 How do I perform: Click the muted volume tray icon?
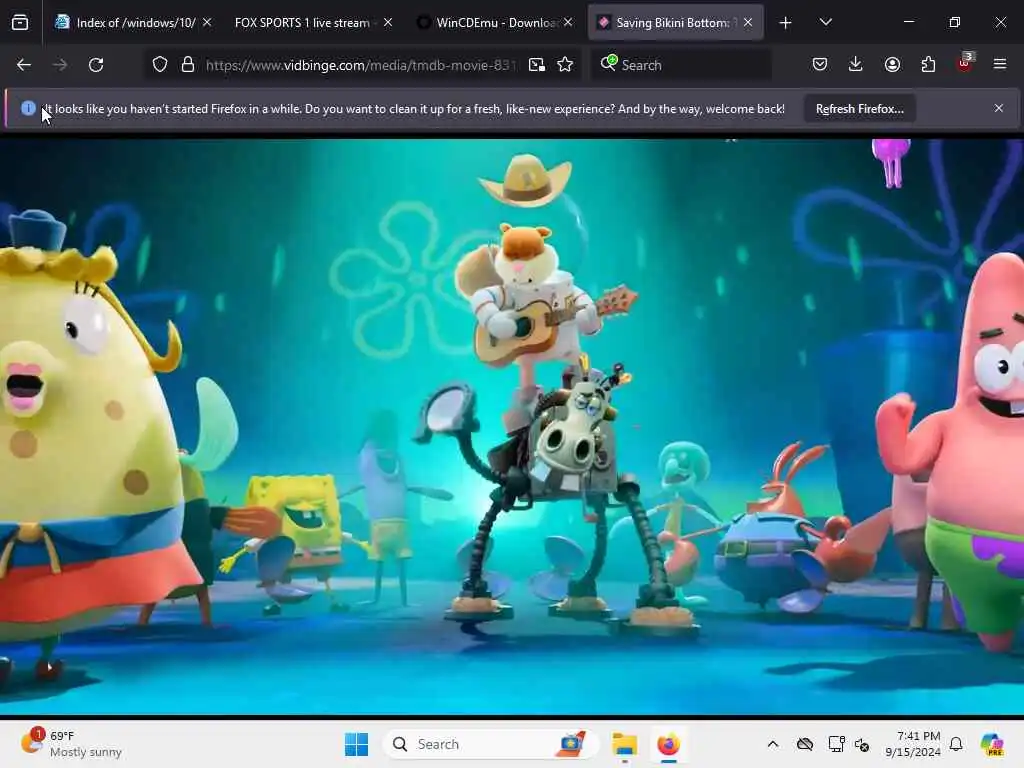[x=862, y=744]
